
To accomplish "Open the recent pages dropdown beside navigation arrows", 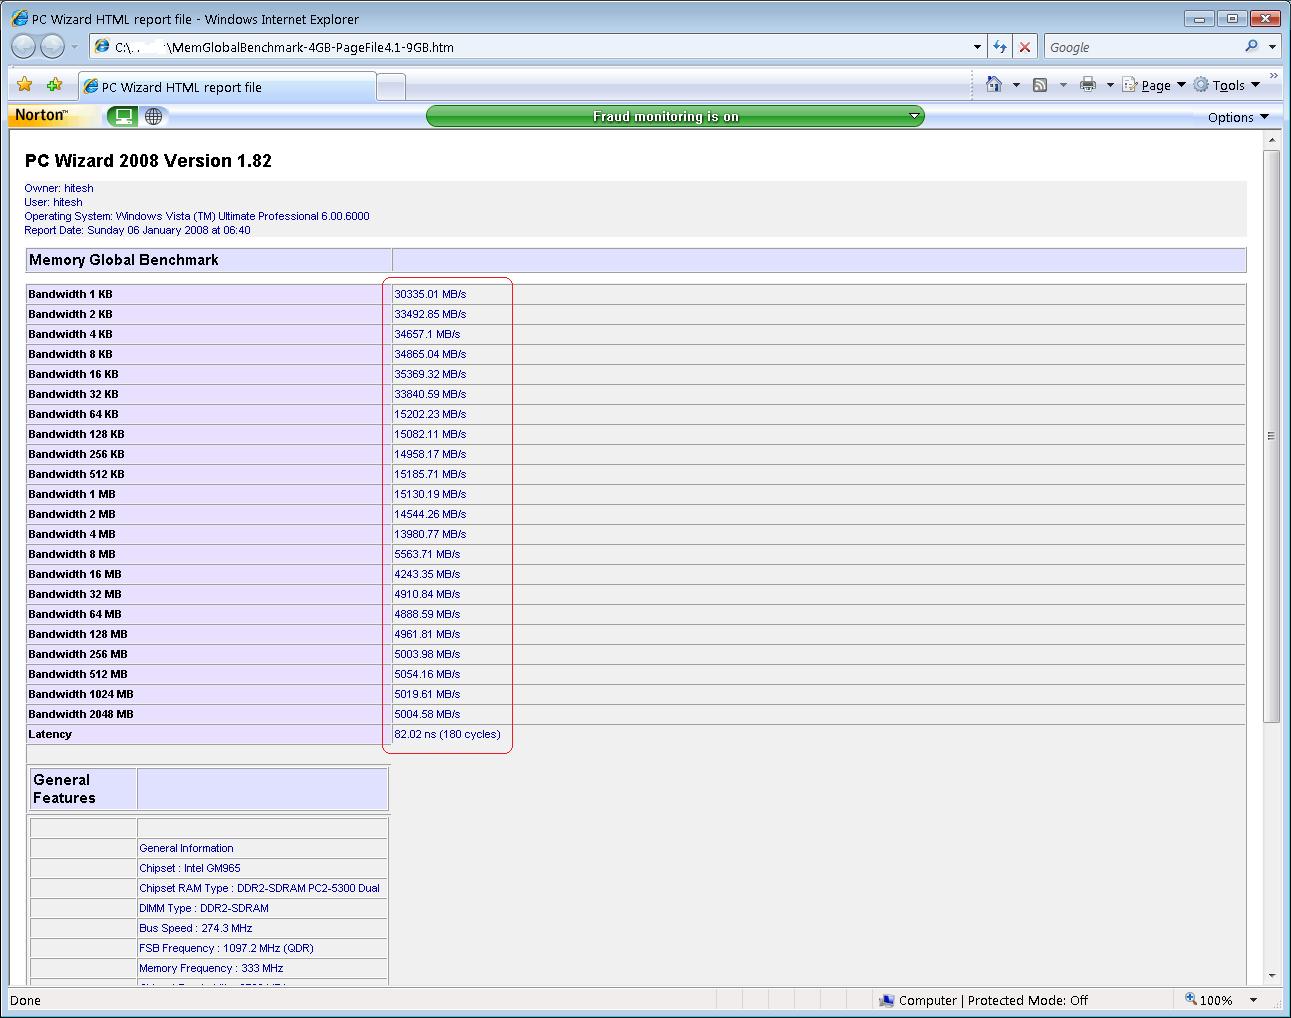I will (x=74, y=47).
